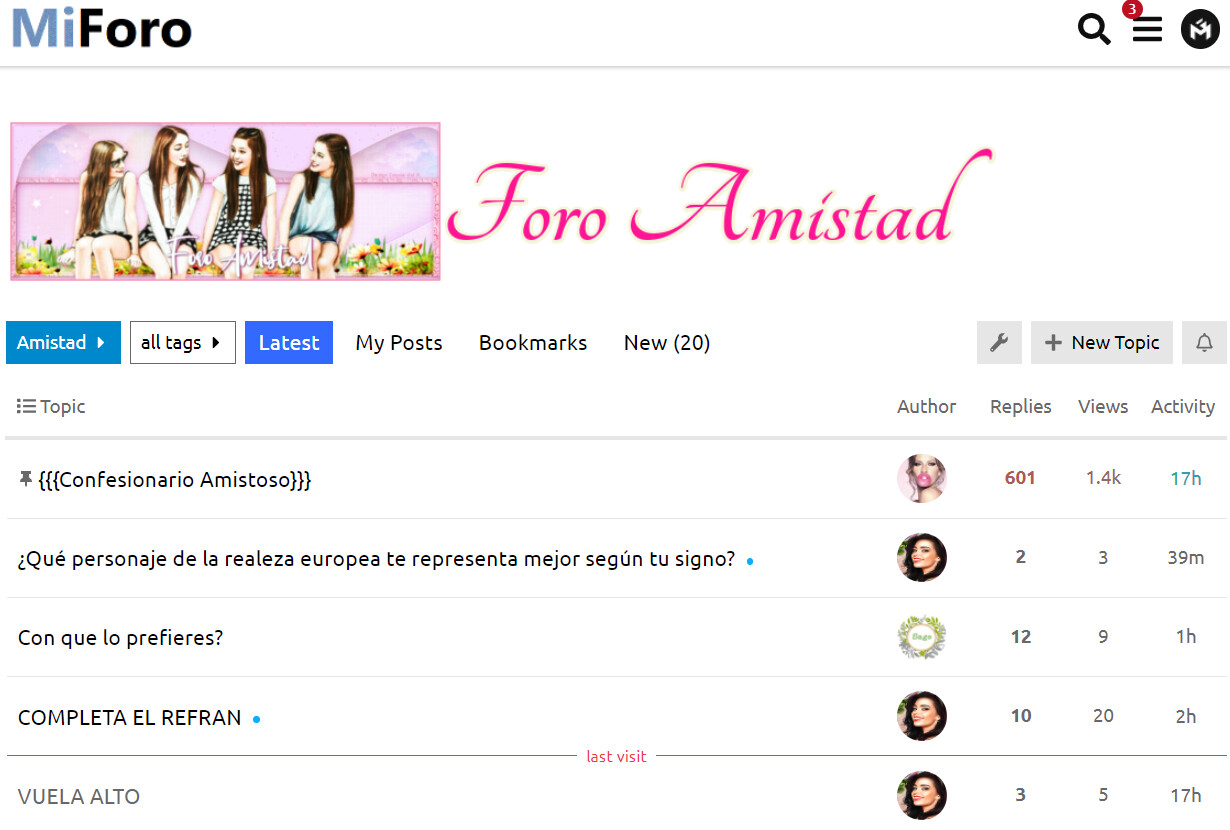The height and width of the screenshot is (830, 1230).
Task: Click the wrench admin tools icon
Action: [999, 343]
